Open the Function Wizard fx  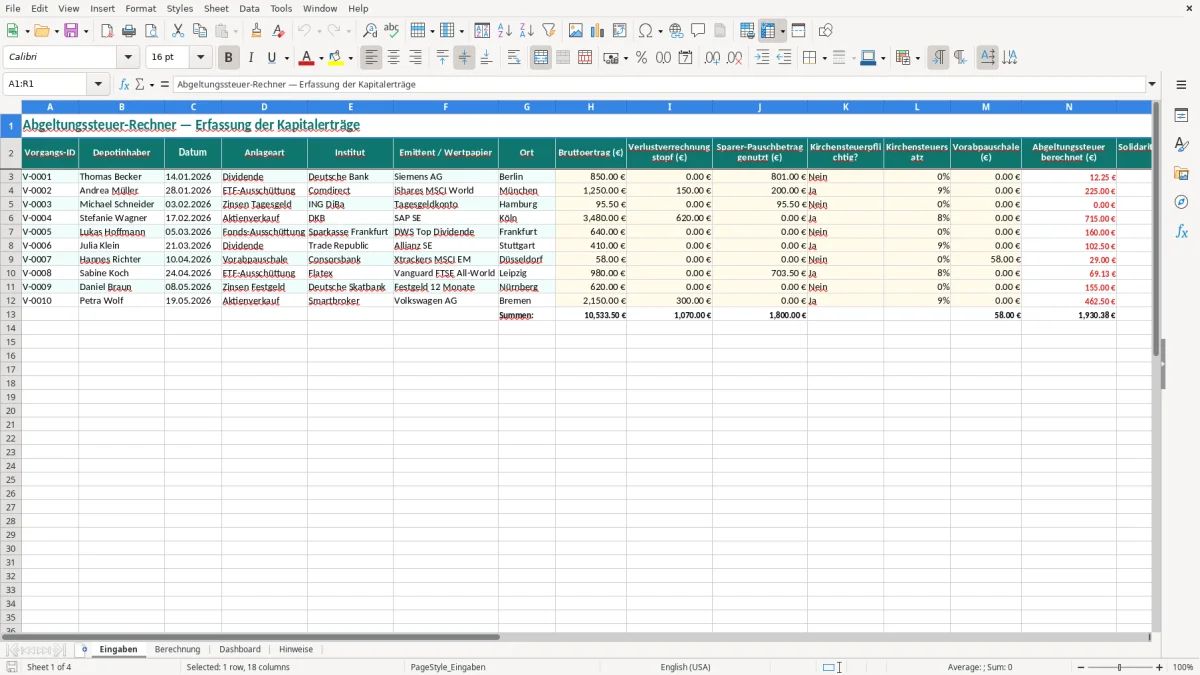(124, 84)
